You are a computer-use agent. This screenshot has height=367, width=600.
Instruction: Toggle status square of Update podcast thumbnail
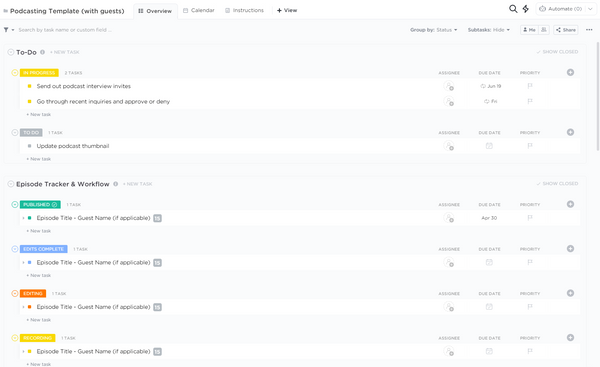pos(29,146)
